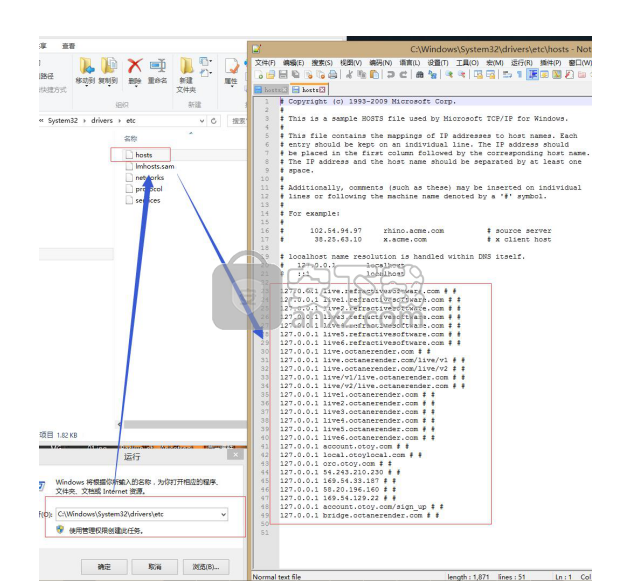Toggle Show All Characters pilcrow icon
The image size is (640, 583).
pos(520,74)
